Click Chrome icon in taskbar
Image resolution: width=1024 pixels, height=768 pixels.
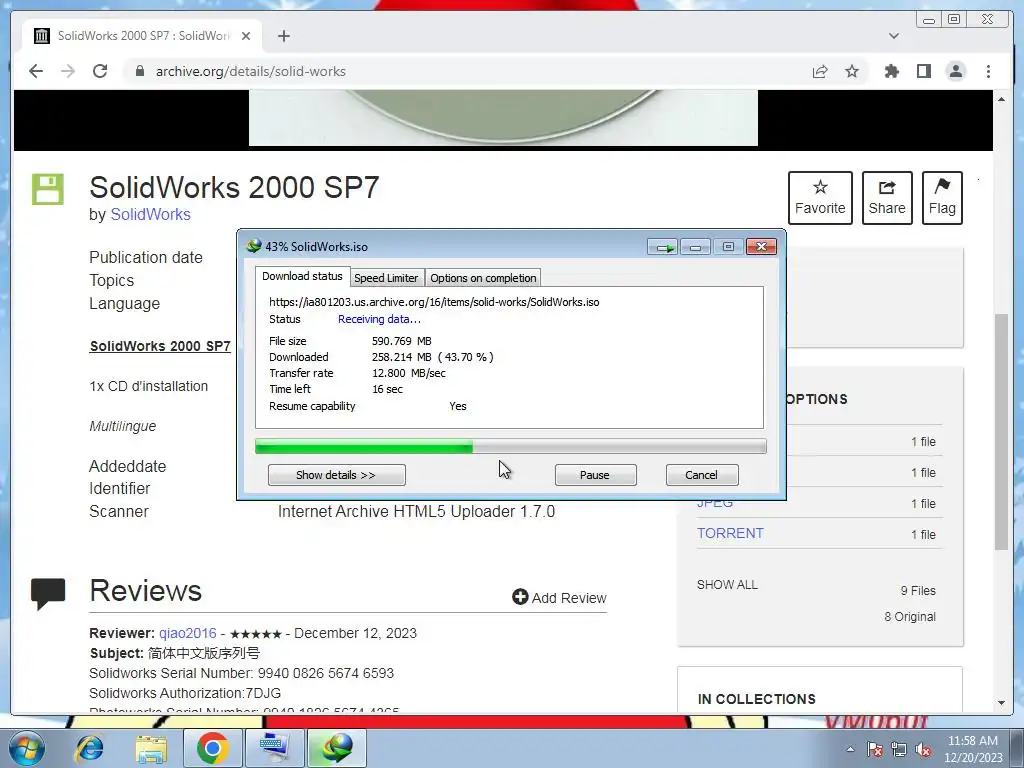[212, 748]
